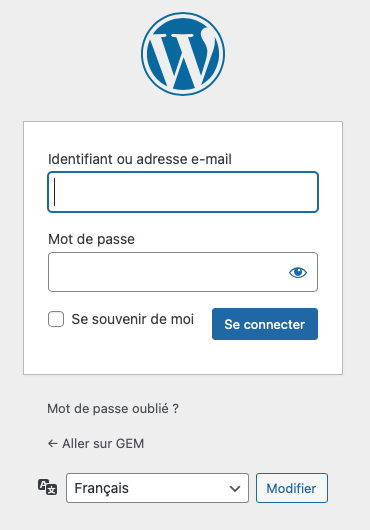
Task: Open the Mot de passe oublié link
Action: 113,409
